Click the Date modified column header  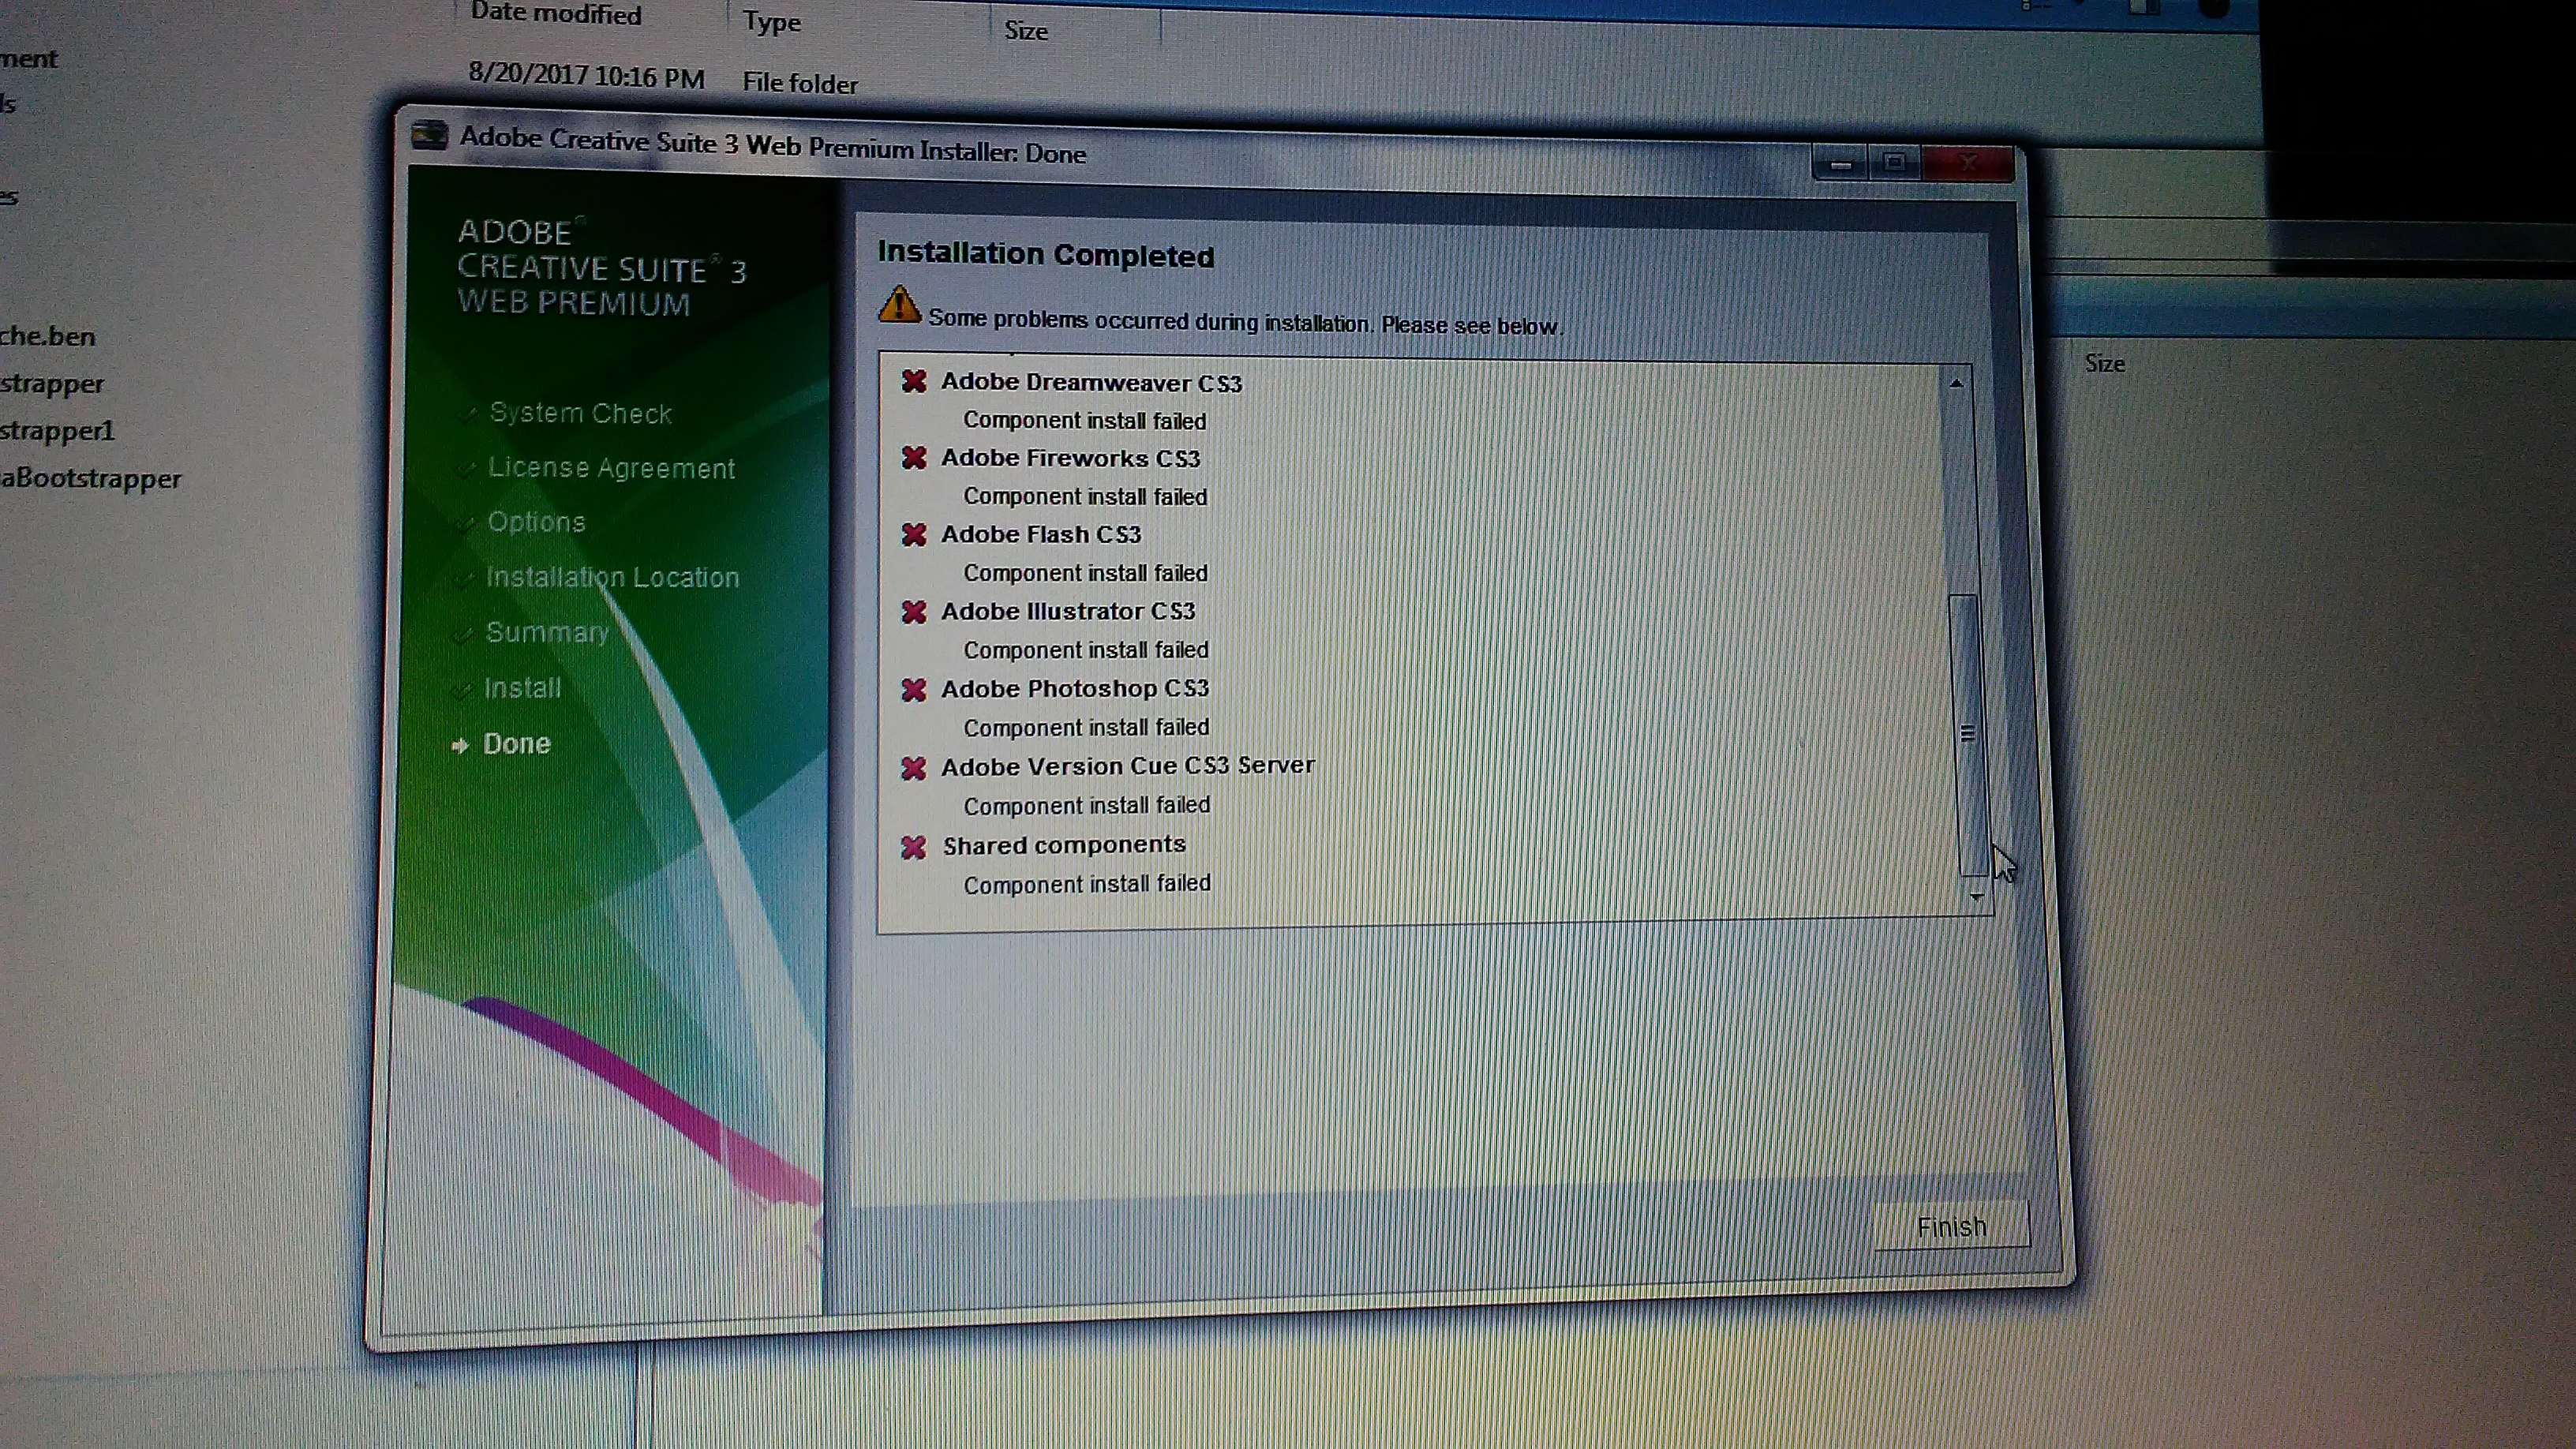[x=556, y=14]
